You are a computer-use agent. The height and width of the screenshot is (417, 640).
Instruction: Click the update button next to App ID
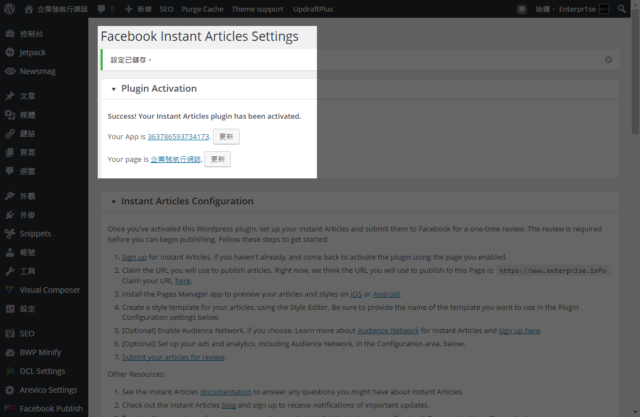[227, 136]
